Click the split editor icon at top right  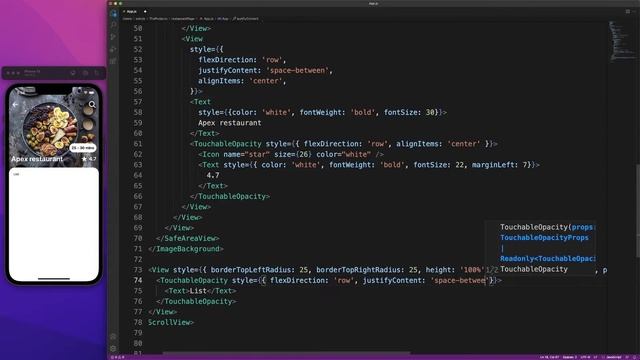(x=628, y=12)
